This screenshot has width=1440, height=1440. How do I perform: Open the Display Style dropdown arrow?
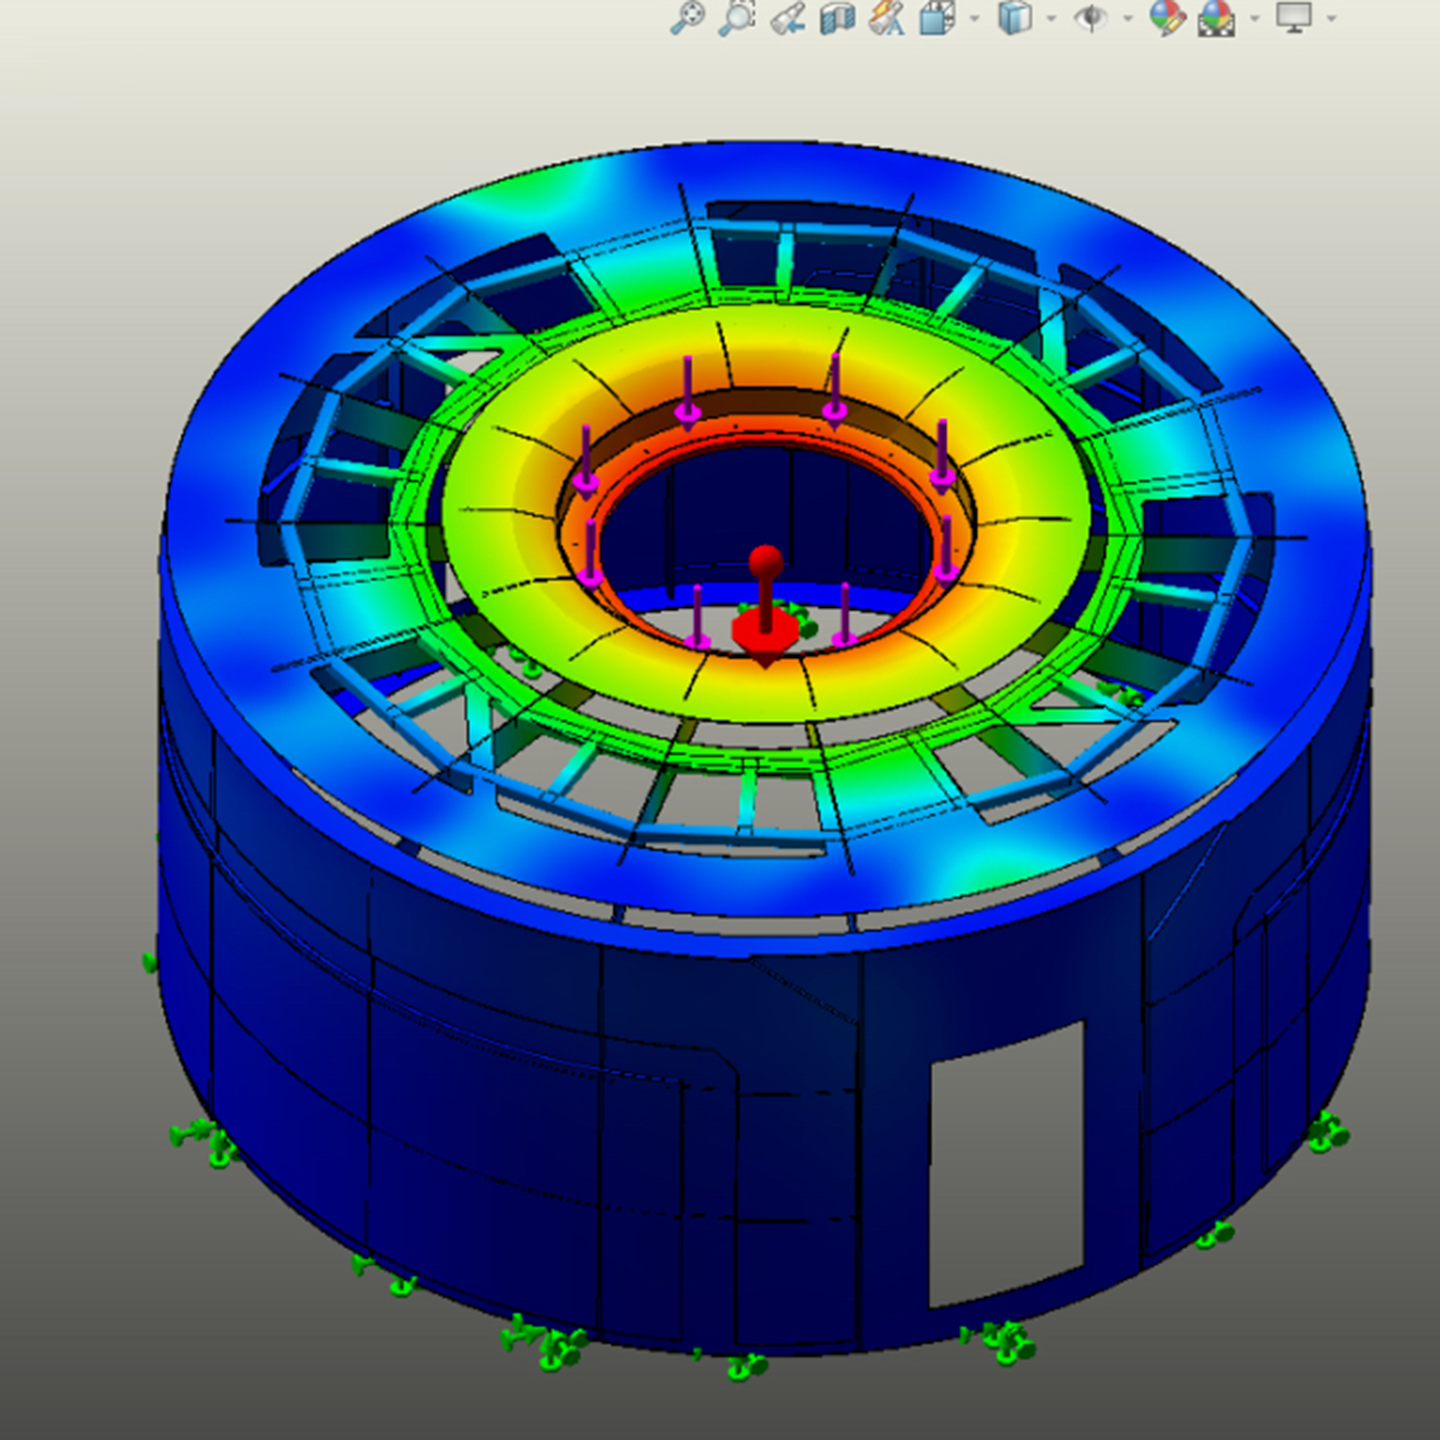click(1050, 18)
